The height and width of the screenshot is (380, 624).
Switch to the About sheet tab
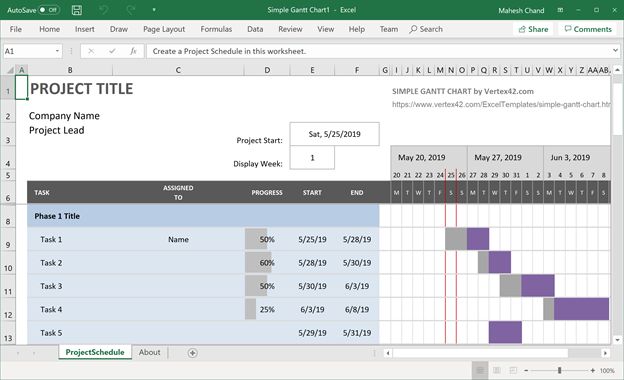tap(150, 352)
